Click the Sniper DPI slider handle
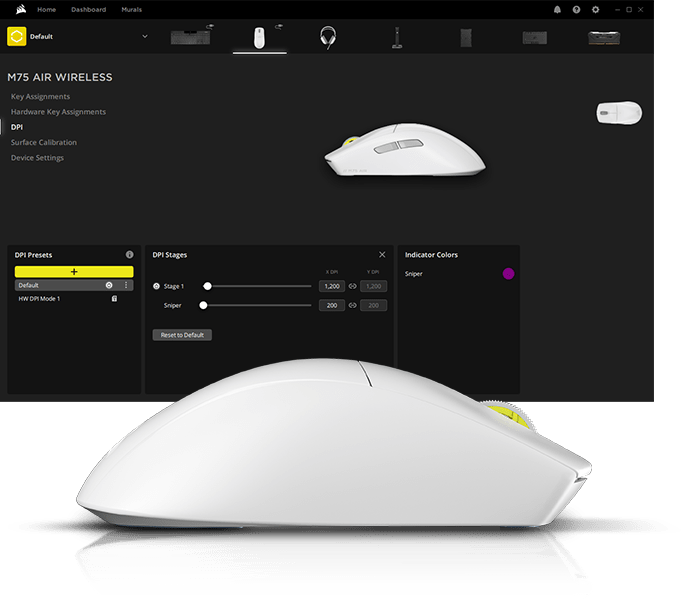The image size is (681, 607). [x=203, y=305]
